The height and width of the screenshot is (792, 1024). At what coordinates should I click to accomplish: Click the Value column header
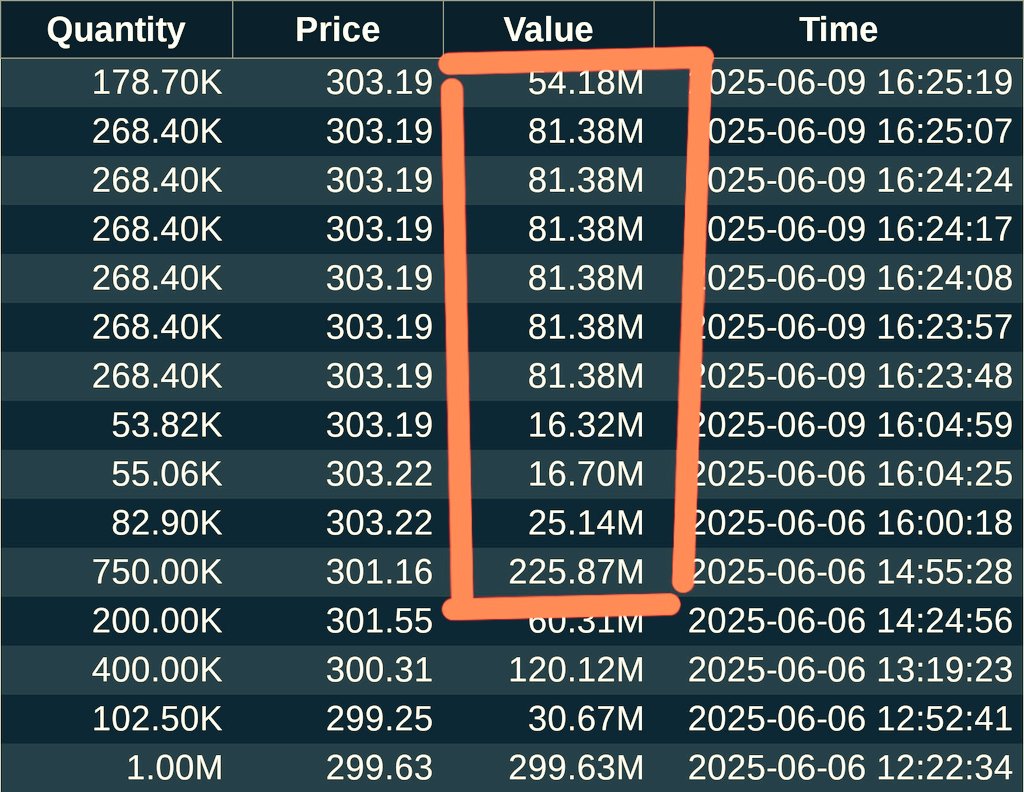(549, 29)
